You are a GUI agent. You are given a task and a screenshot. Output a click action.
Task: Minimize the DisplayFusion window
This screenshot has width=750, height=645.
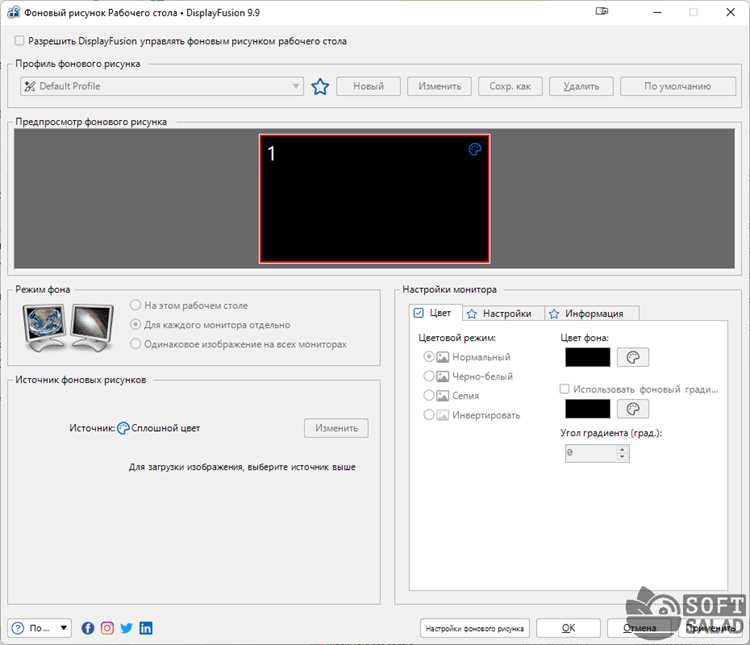click(657, 12)
